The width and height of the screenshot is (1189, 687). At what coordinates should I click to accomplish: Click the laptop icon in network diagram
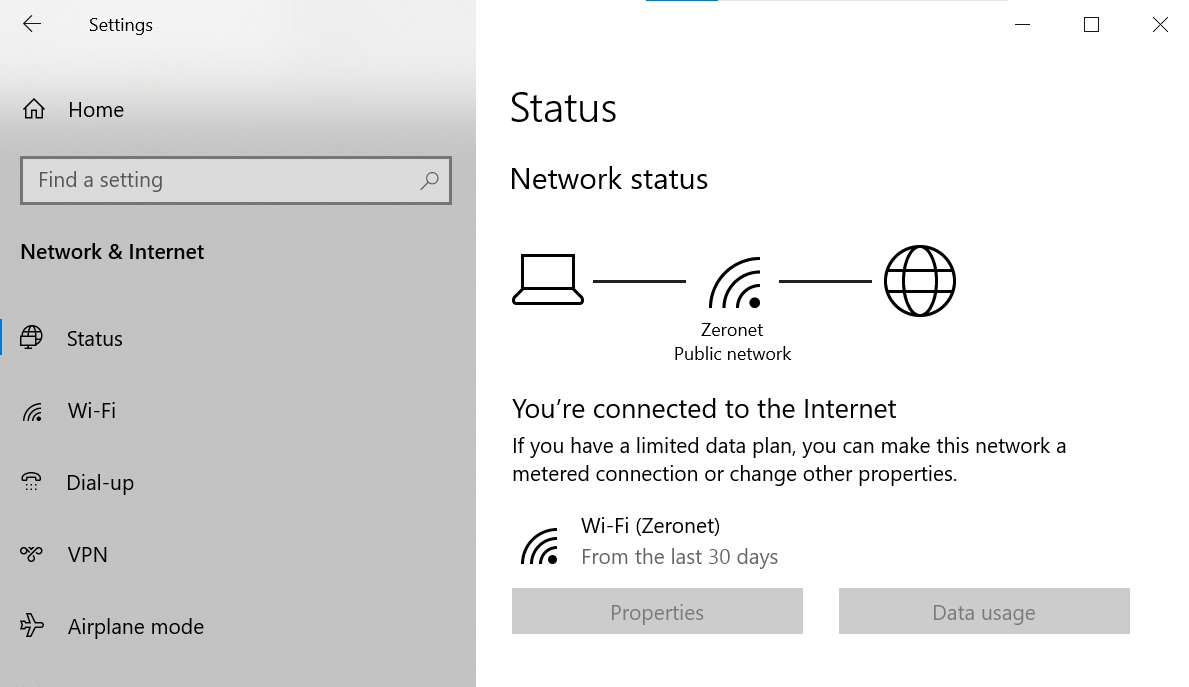(547, 280)
